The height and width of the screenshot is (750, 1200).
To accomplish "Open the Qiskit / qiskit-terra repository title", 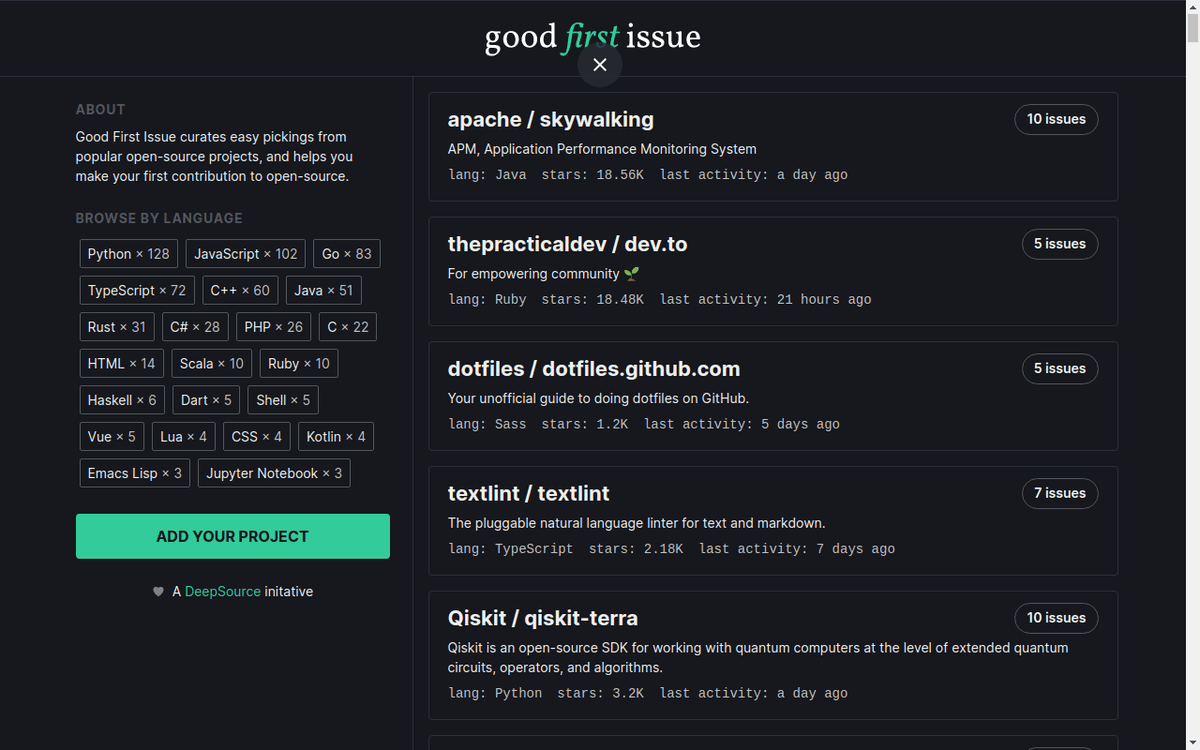I will [543, 618].
